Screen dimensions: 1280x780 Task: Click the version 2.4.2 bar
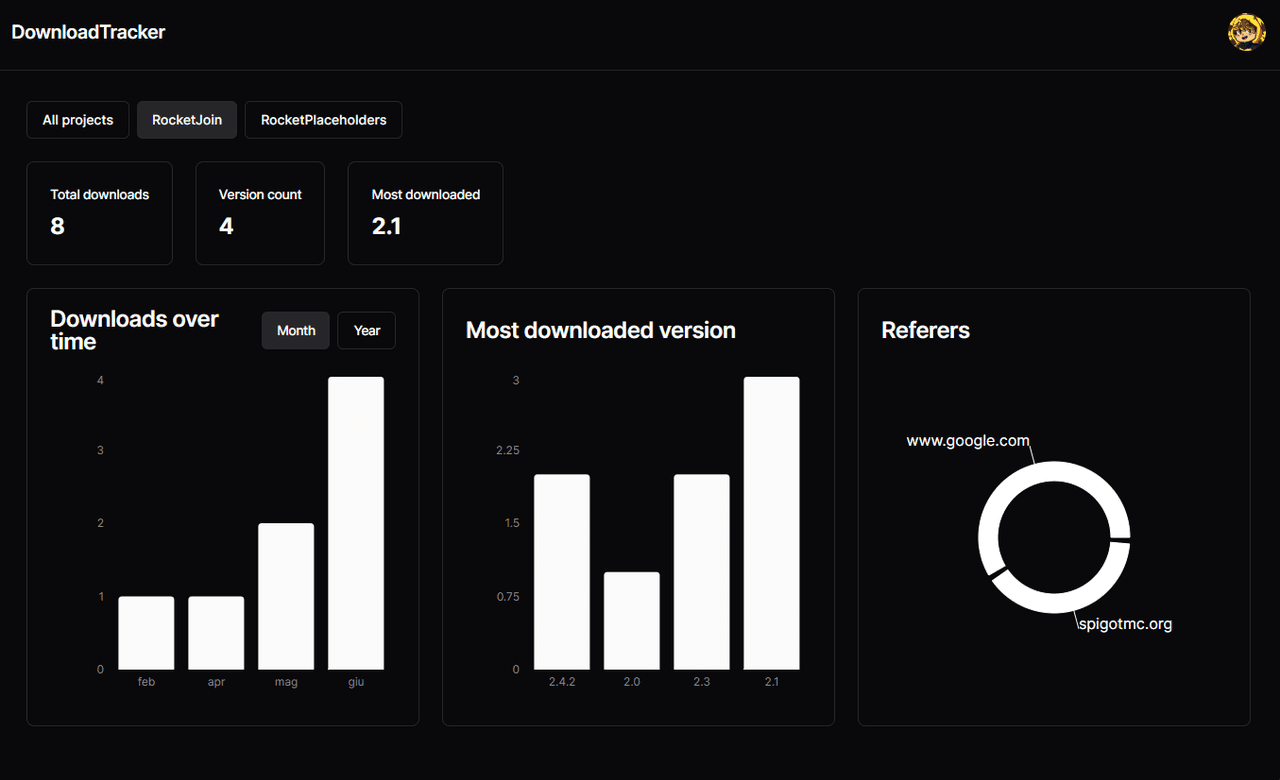tap(561, 572)
